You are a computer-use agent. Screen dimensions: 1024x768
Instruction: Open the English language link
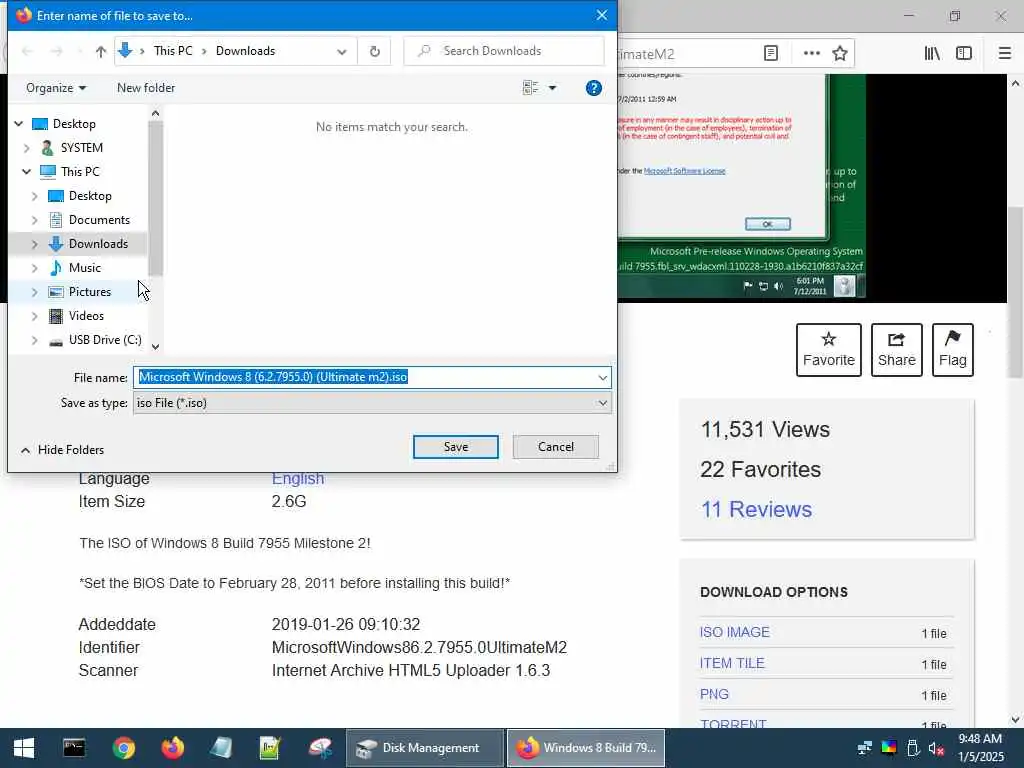[298, 479]
